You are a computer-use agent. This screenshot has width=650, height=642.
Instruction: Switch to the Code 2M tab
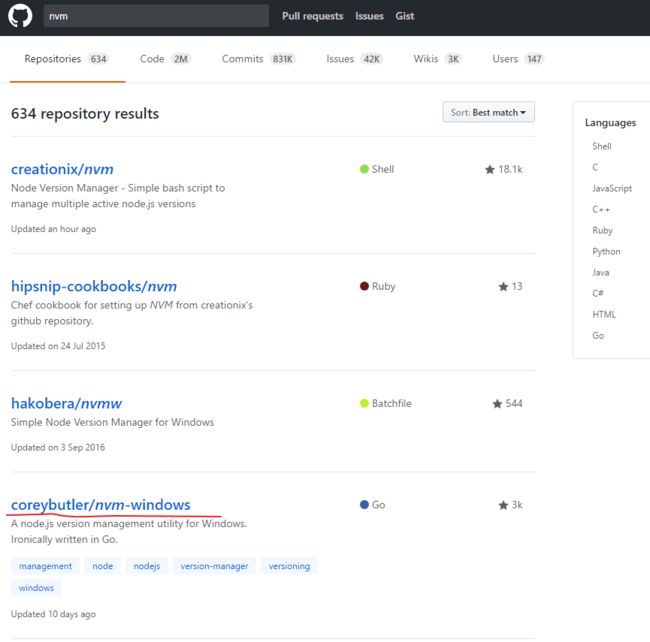(x=165, y=59)
